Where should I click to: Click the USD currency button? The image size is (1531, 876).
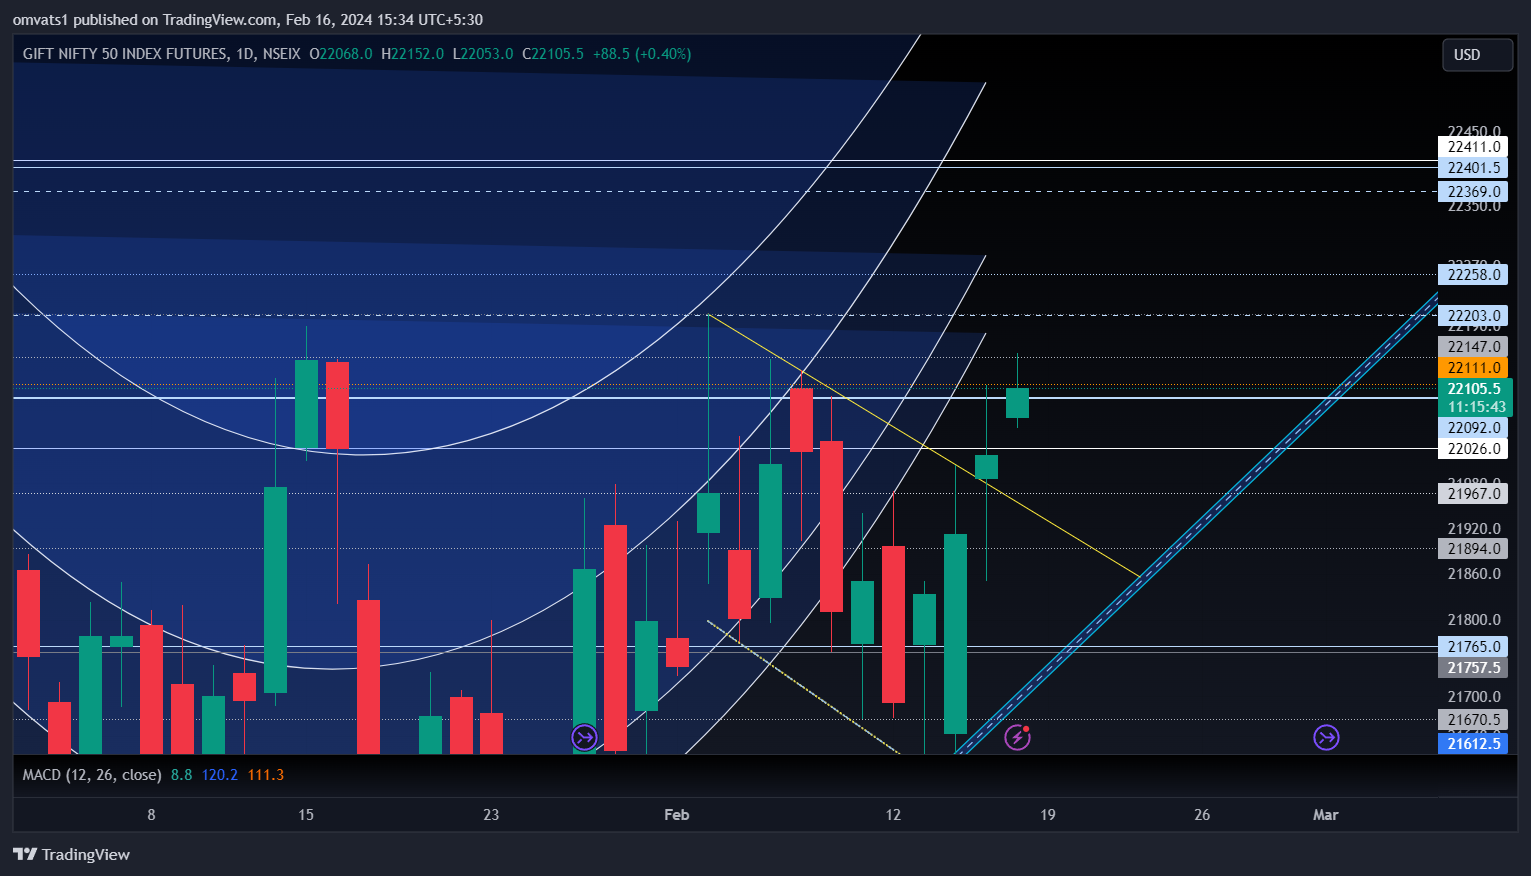coord(1477,55)
